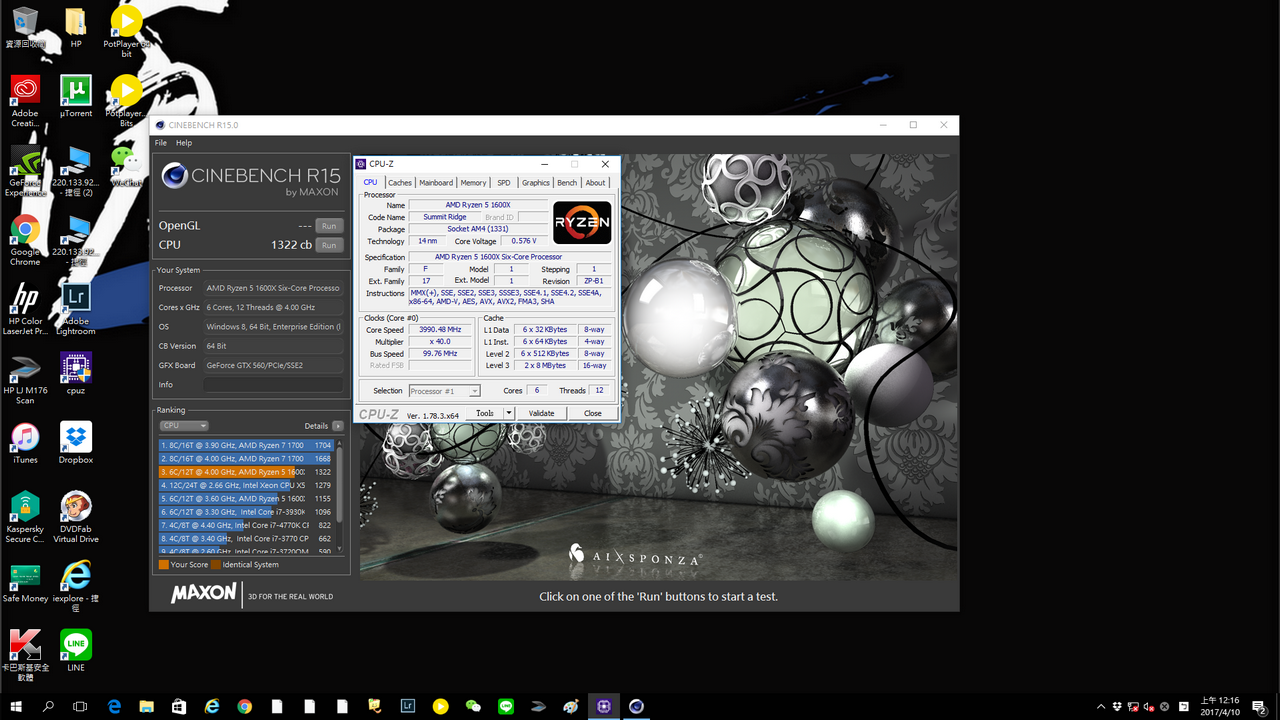Open HP LJ M176 Scan shortcut
This screenshot has height=720, width=1280.
tap(25, 378)
